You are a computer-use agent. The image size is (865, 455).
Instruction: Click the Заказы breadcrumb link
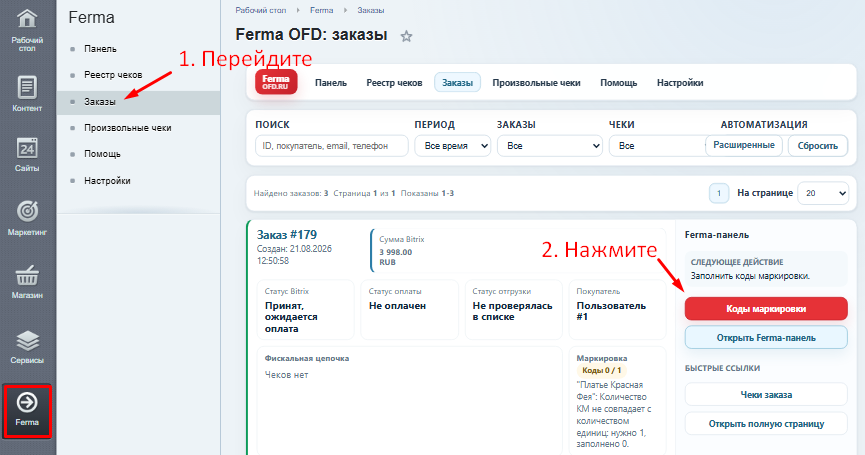[371, 10]
